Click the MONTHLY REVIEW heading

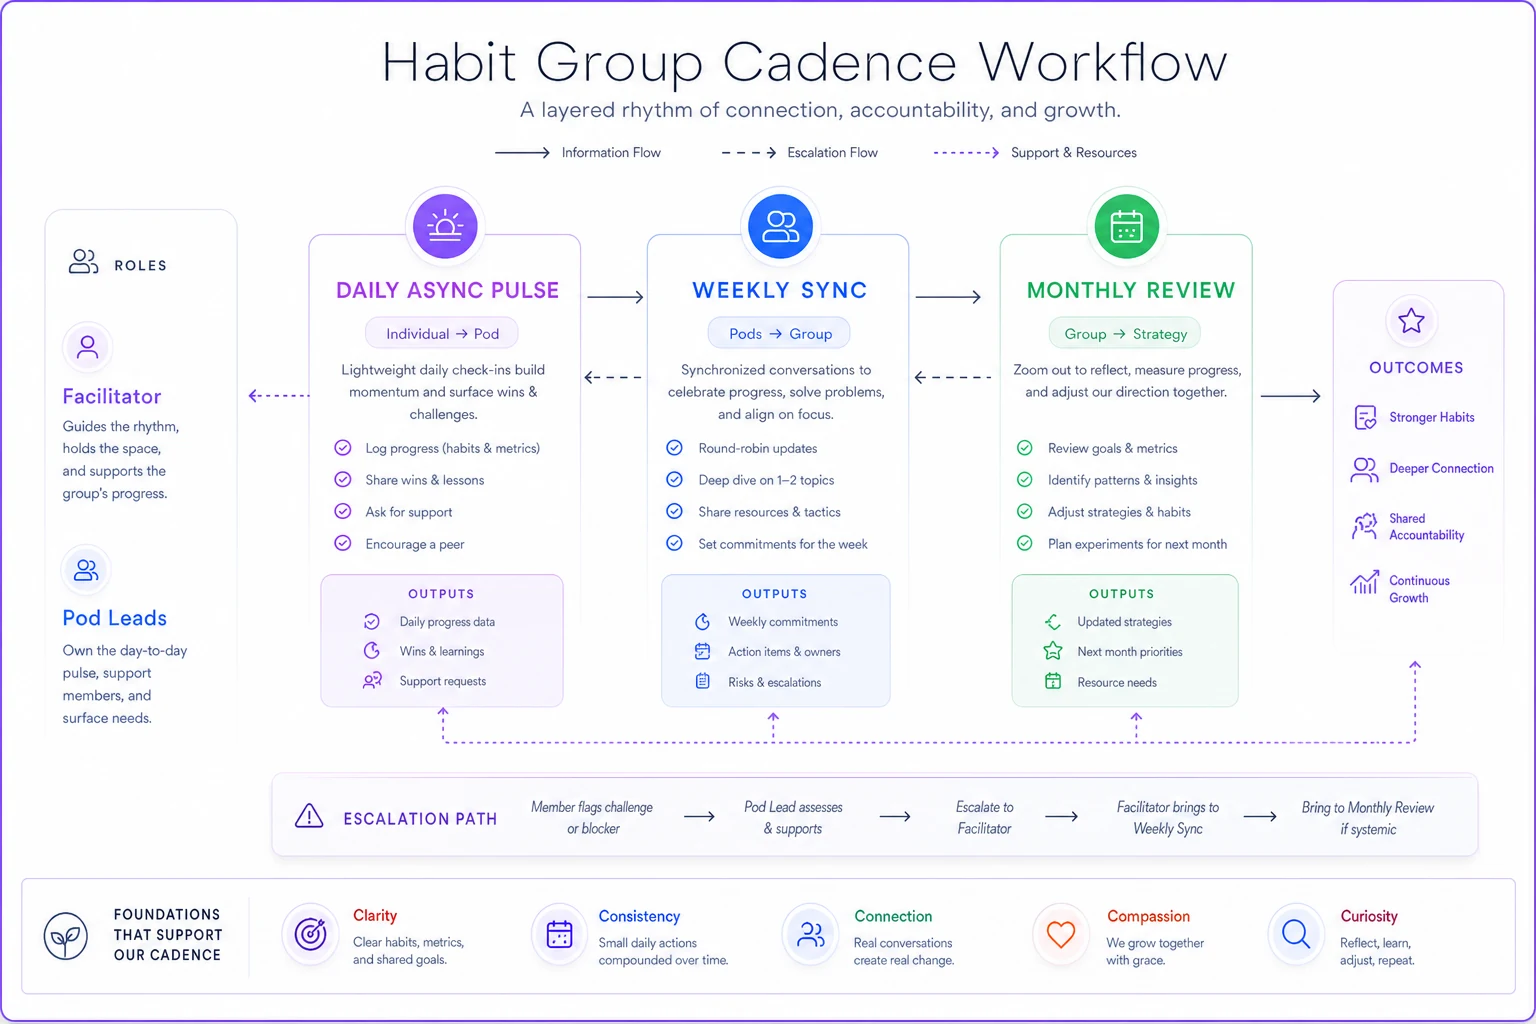pyautogui.click(x=1131, y=290)
